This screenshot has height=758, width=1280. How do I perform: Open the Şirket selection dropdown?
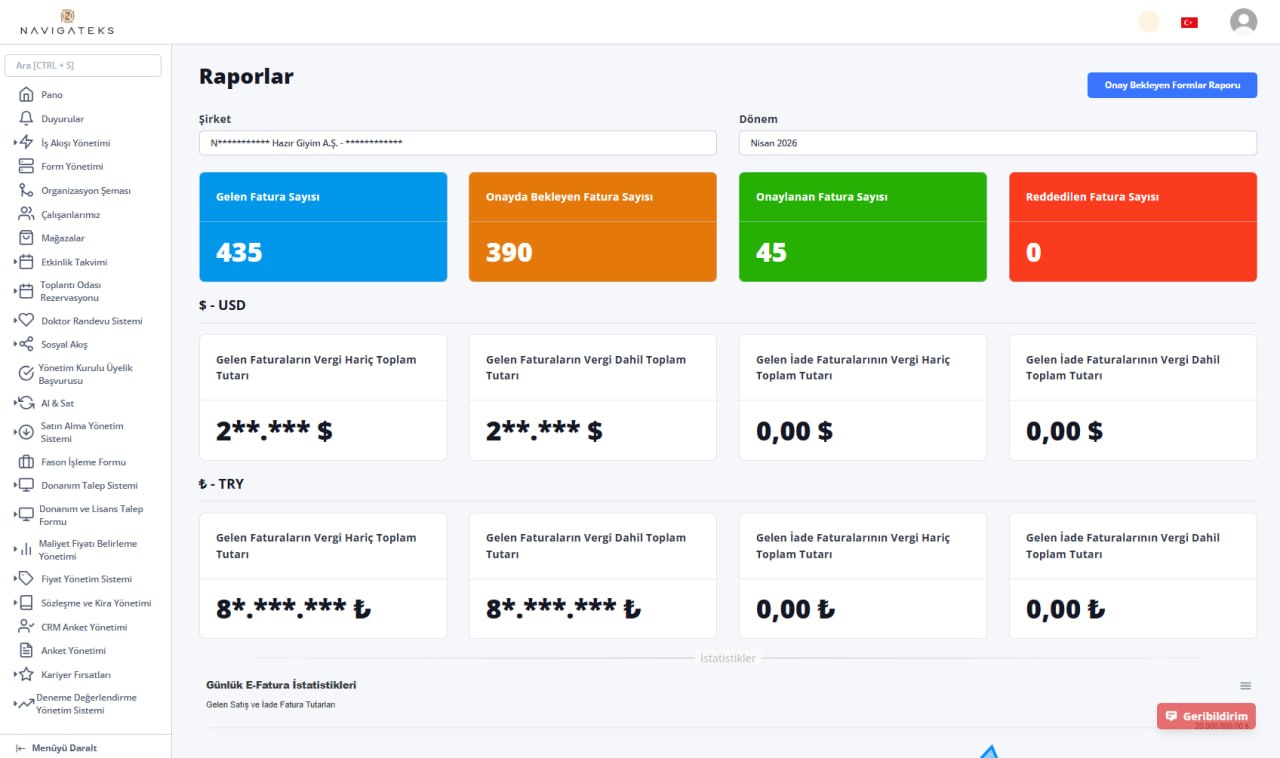457,143
